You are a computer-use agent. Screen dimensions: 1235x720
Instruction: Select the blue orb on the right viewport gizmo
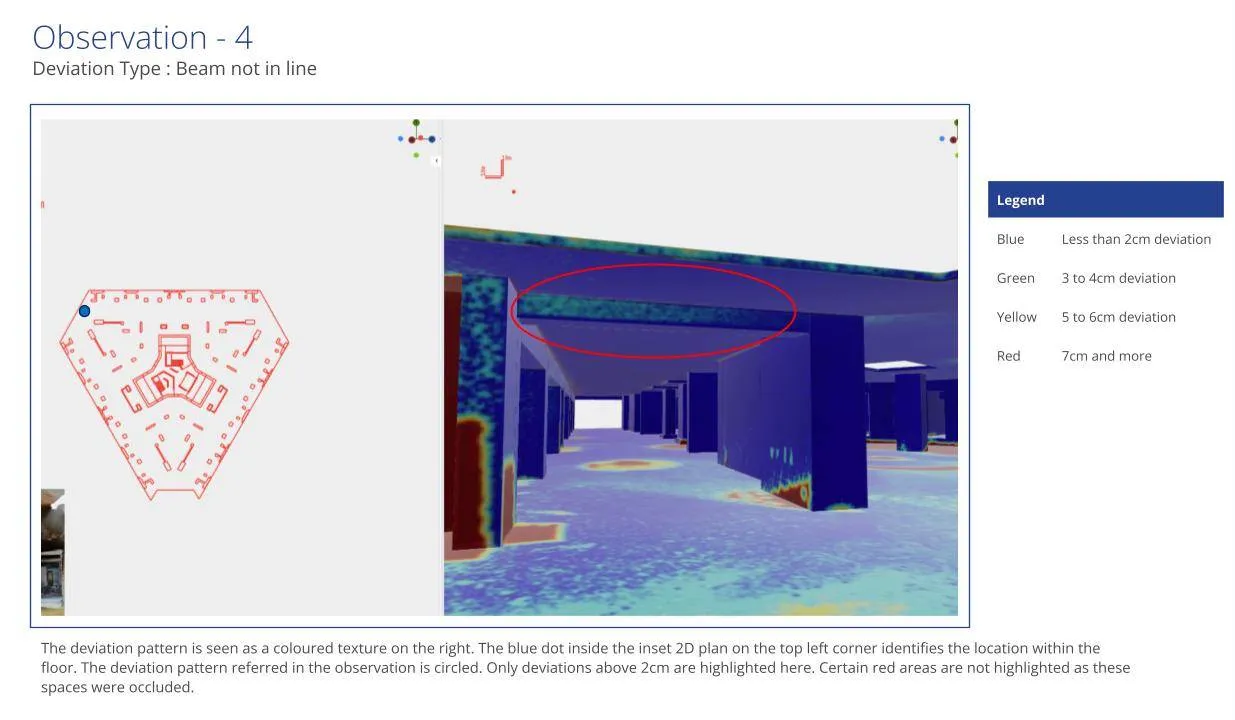coord(942,139)
